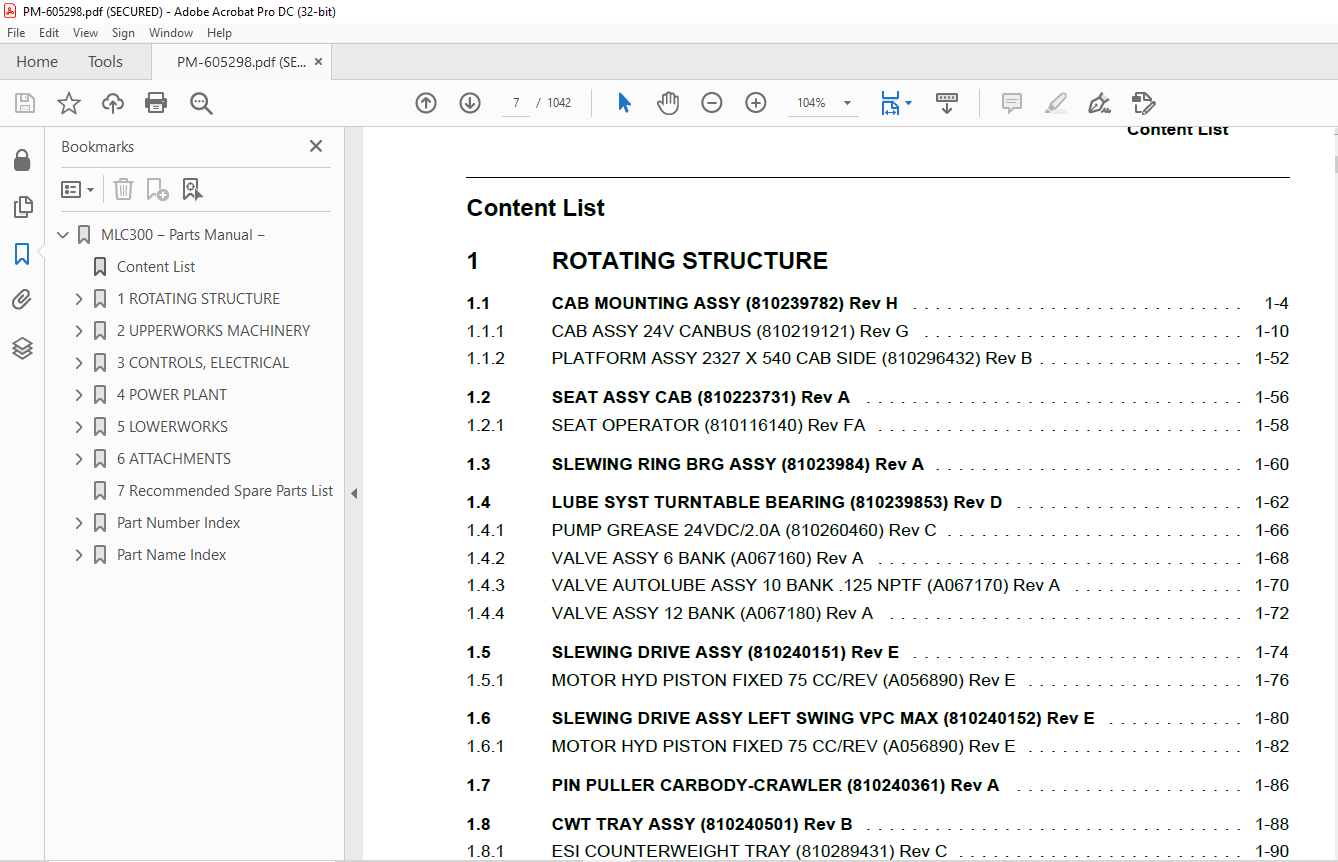The image size is (1338, 862).
Task: Open the Find text magnifier icon
Action: [201, 103]
